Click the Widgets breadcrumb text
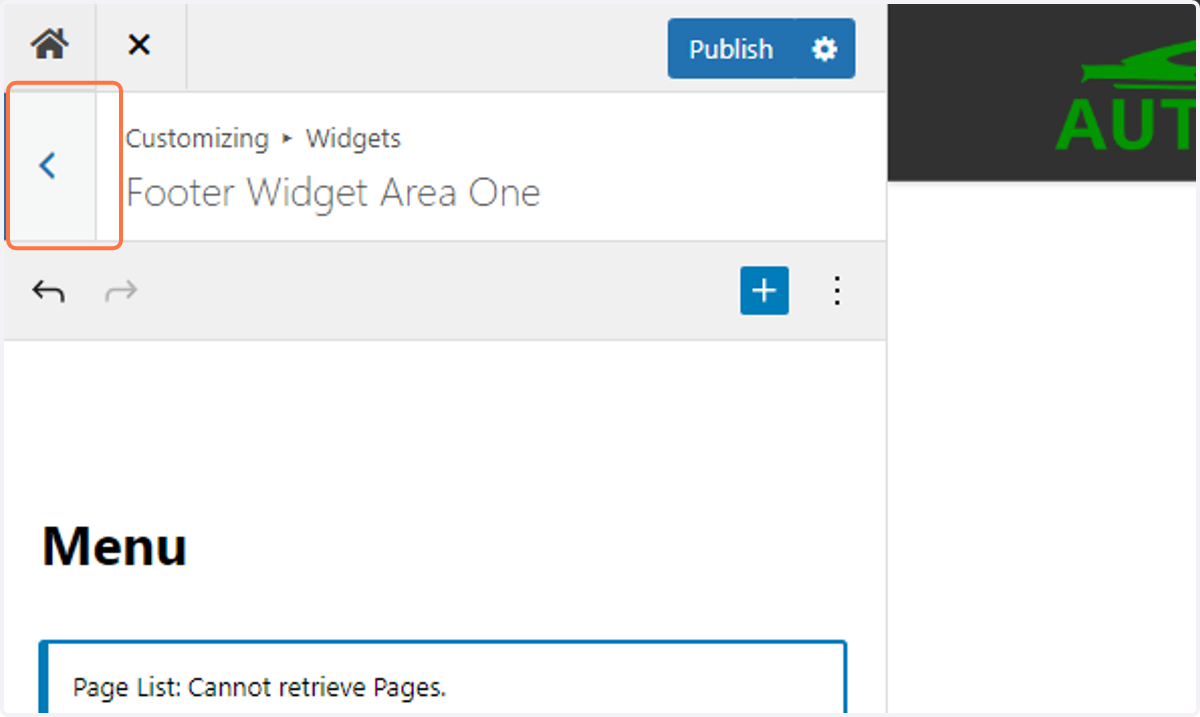Screen dimensions: 1200x717 tap(353, 139)
